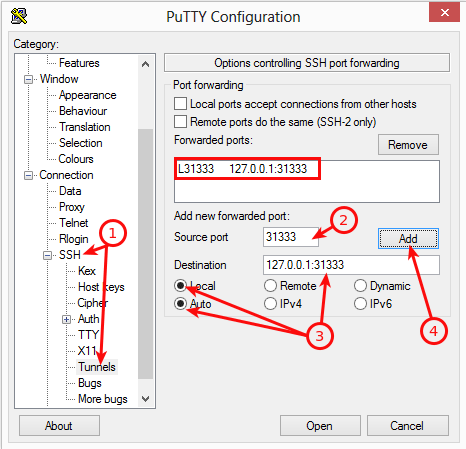The width and height of the screenshot is (466, 449).
Task: Open the X11 forwarding category
Action: point(87,351)
